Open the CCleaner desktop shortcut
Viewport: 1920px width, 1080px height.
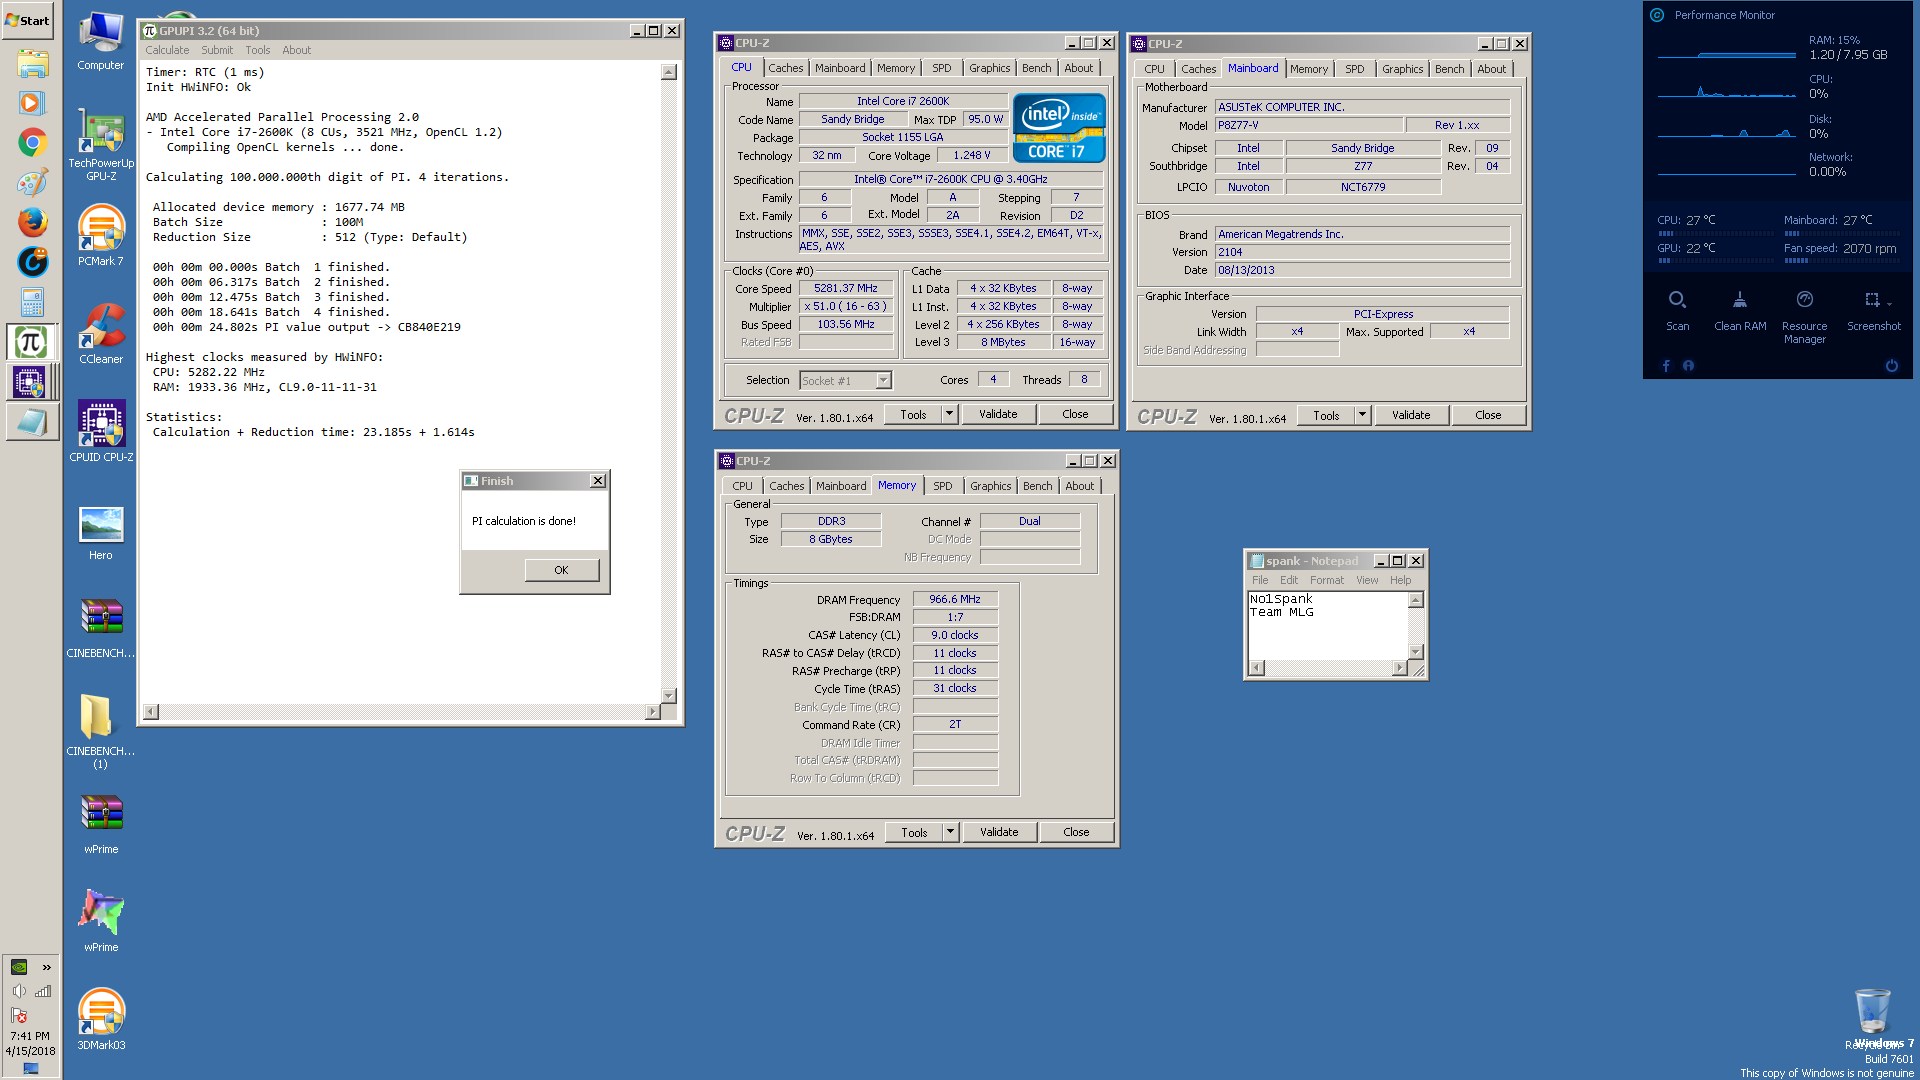click(101, 333)
